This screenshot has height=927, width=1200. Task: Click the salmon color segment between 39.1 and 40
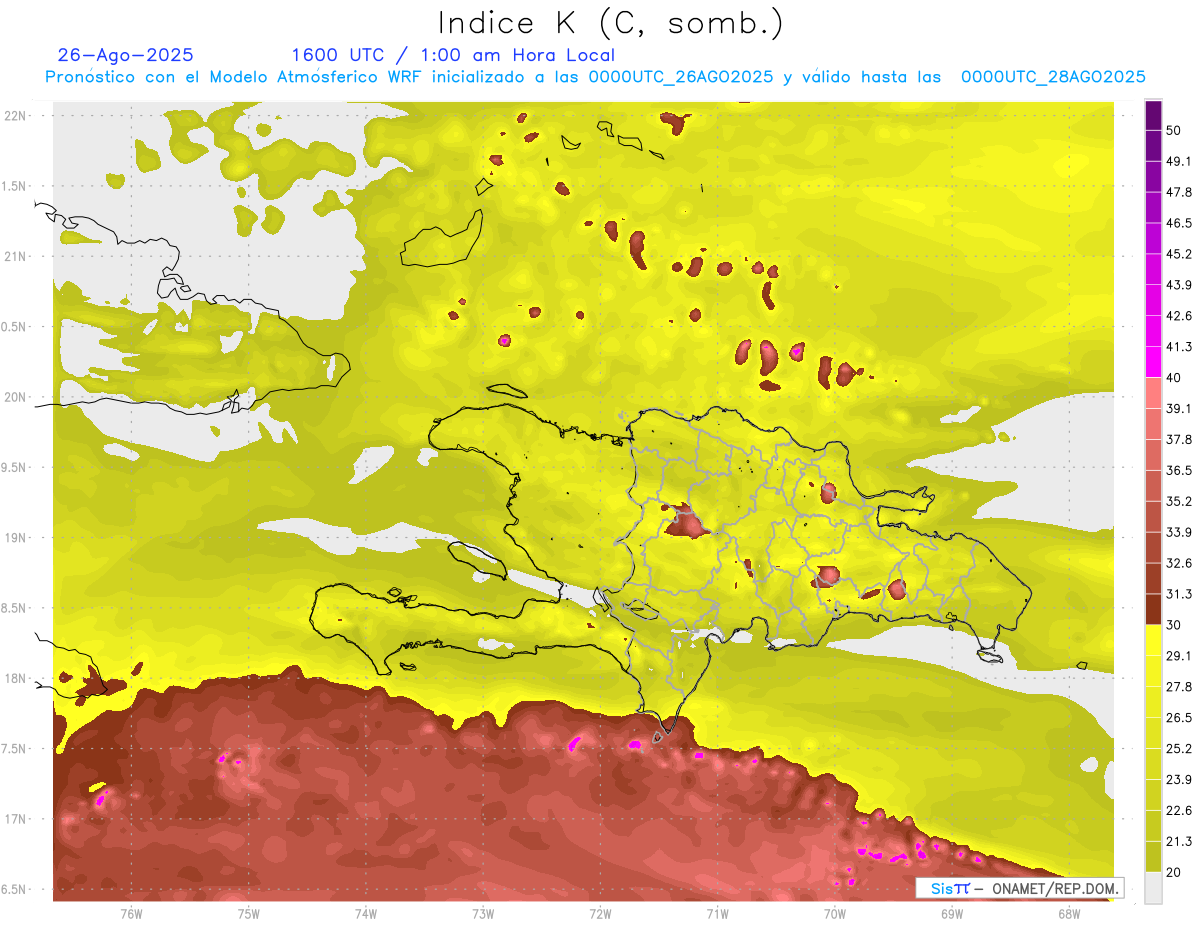(1153, 393)
